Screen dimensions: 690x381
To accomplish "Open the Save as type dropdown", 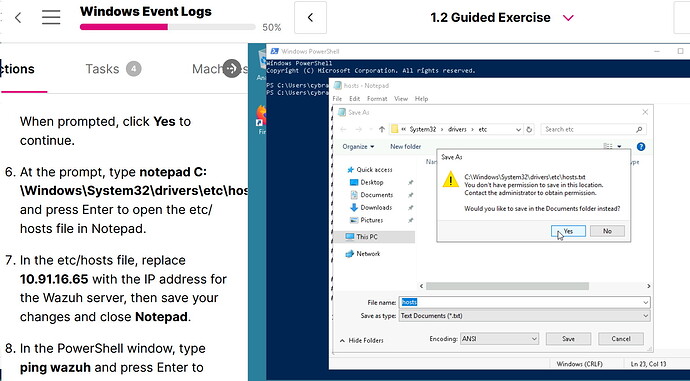I will [x=524, y=316].
